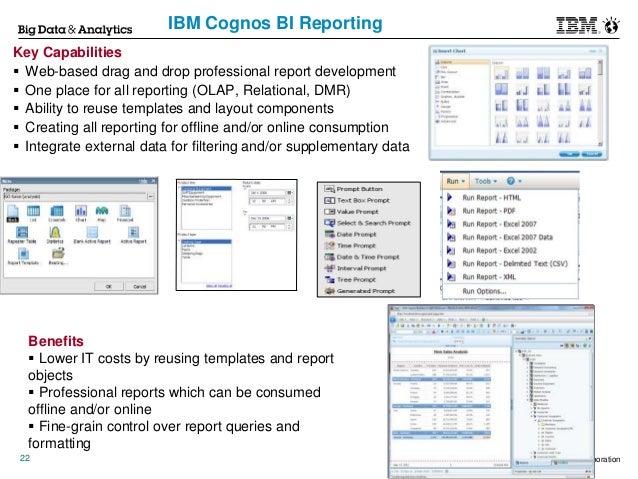Select the Blank report type icon
638x479 pixels.
(x=13, y=213)
